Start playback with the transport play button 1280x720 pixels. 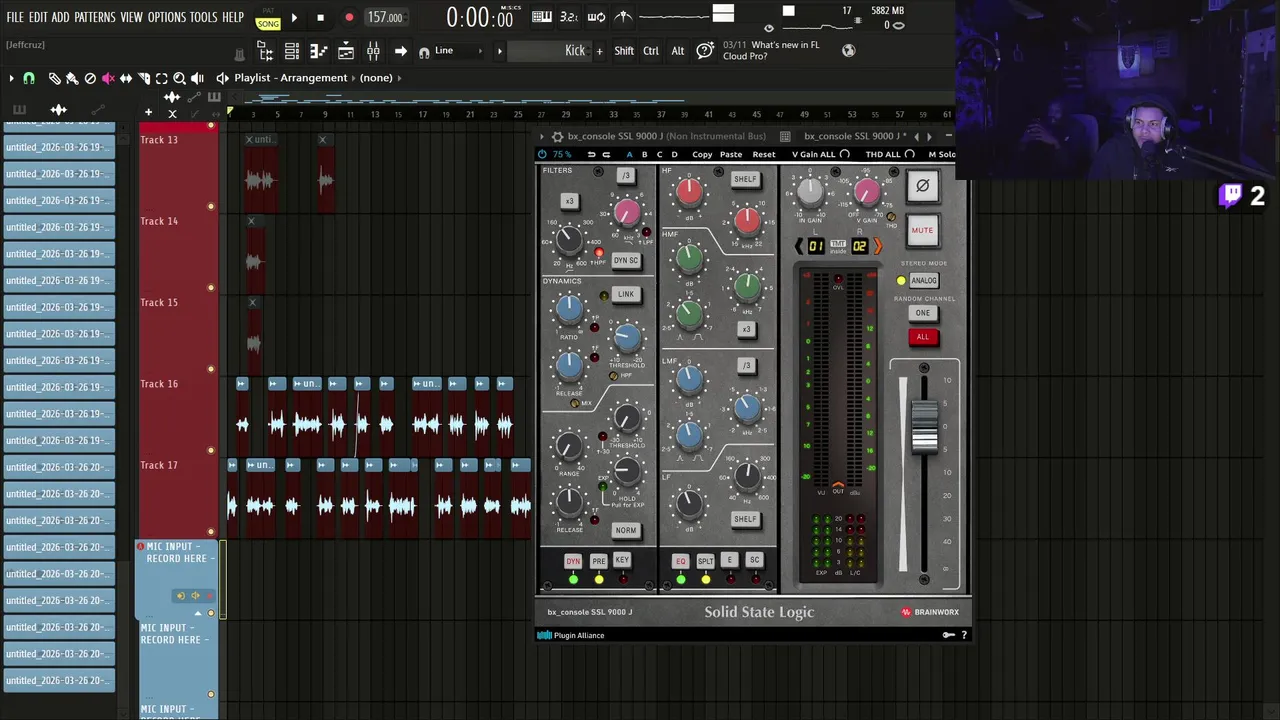click(x=294, y=17)
